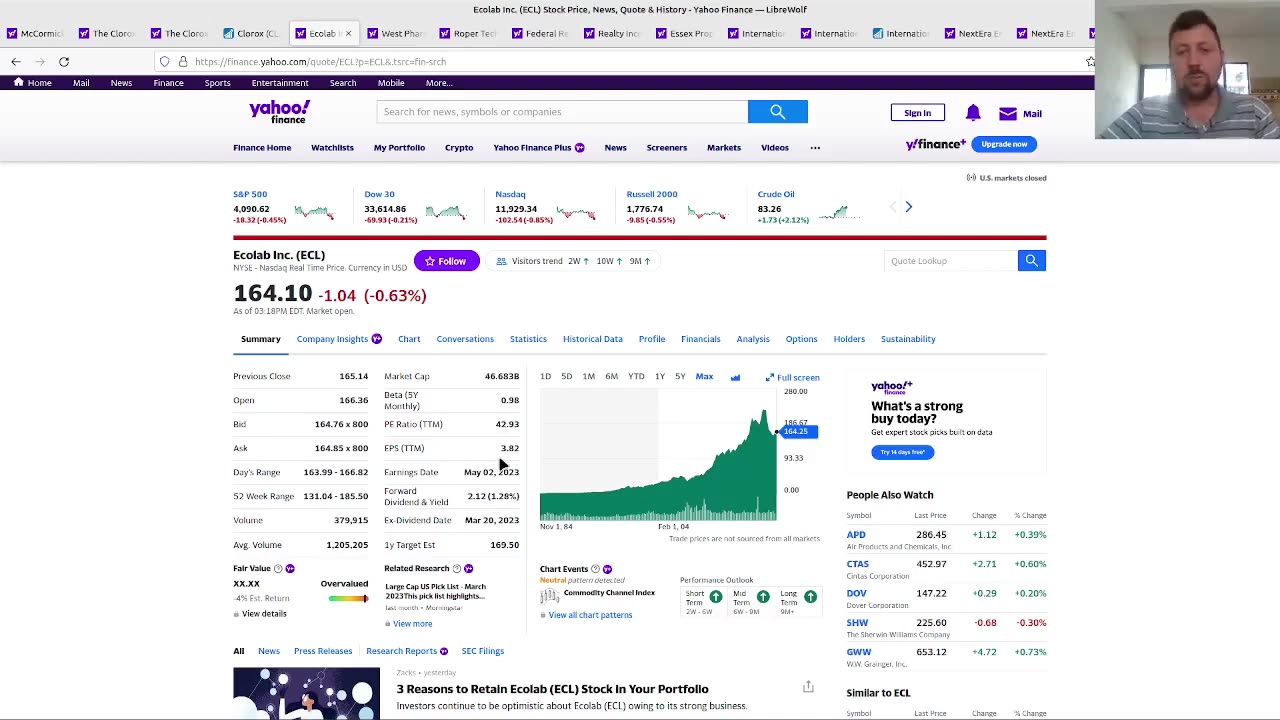Viewport: 1280px width, 720px height.
Task: Select the 1M chart range
Action: (588, 377)
